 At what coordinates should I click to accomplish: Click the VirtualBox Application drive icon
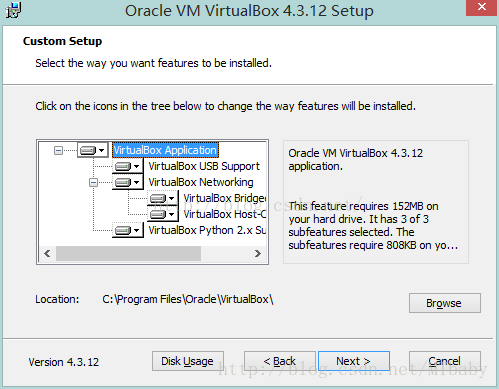pyautogui.click(x=88, y=150)
